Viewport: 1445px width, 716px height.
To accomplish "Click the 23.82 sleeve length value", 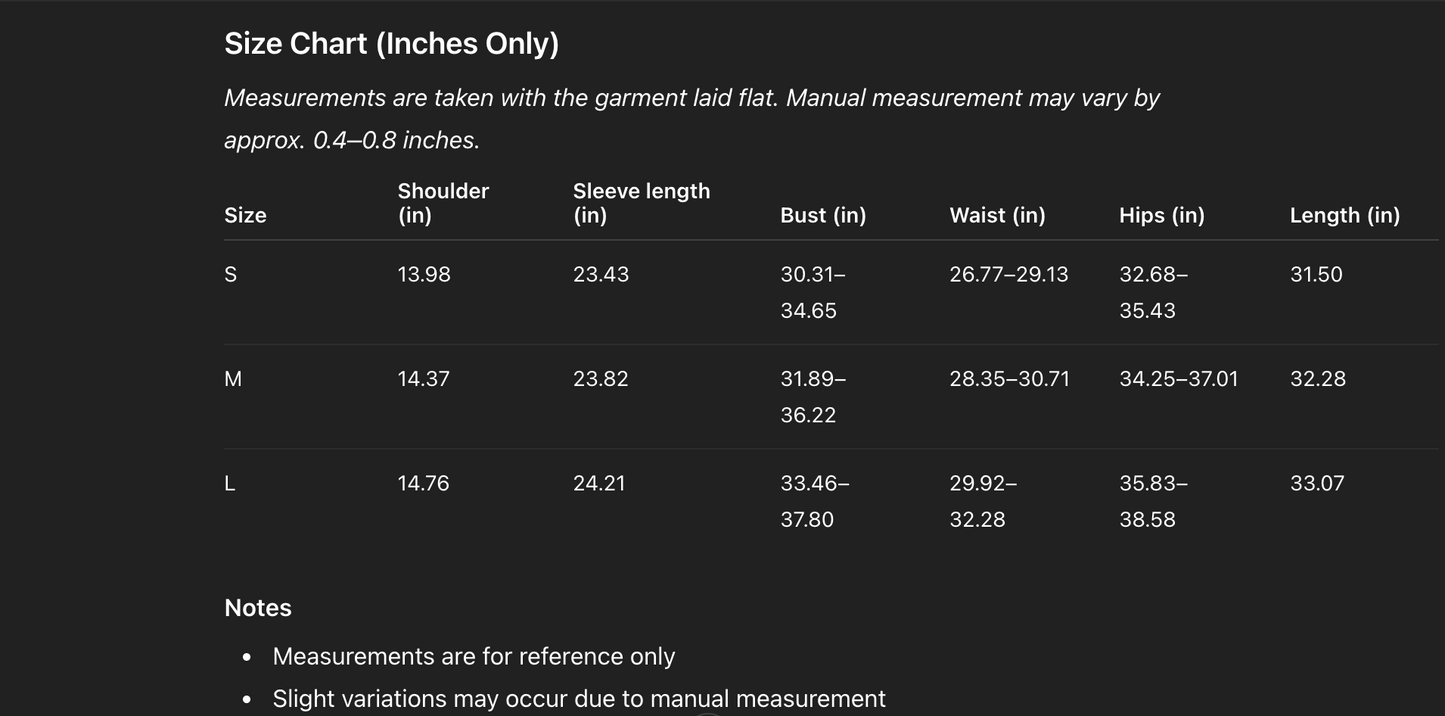I will [x=600, y=379].
